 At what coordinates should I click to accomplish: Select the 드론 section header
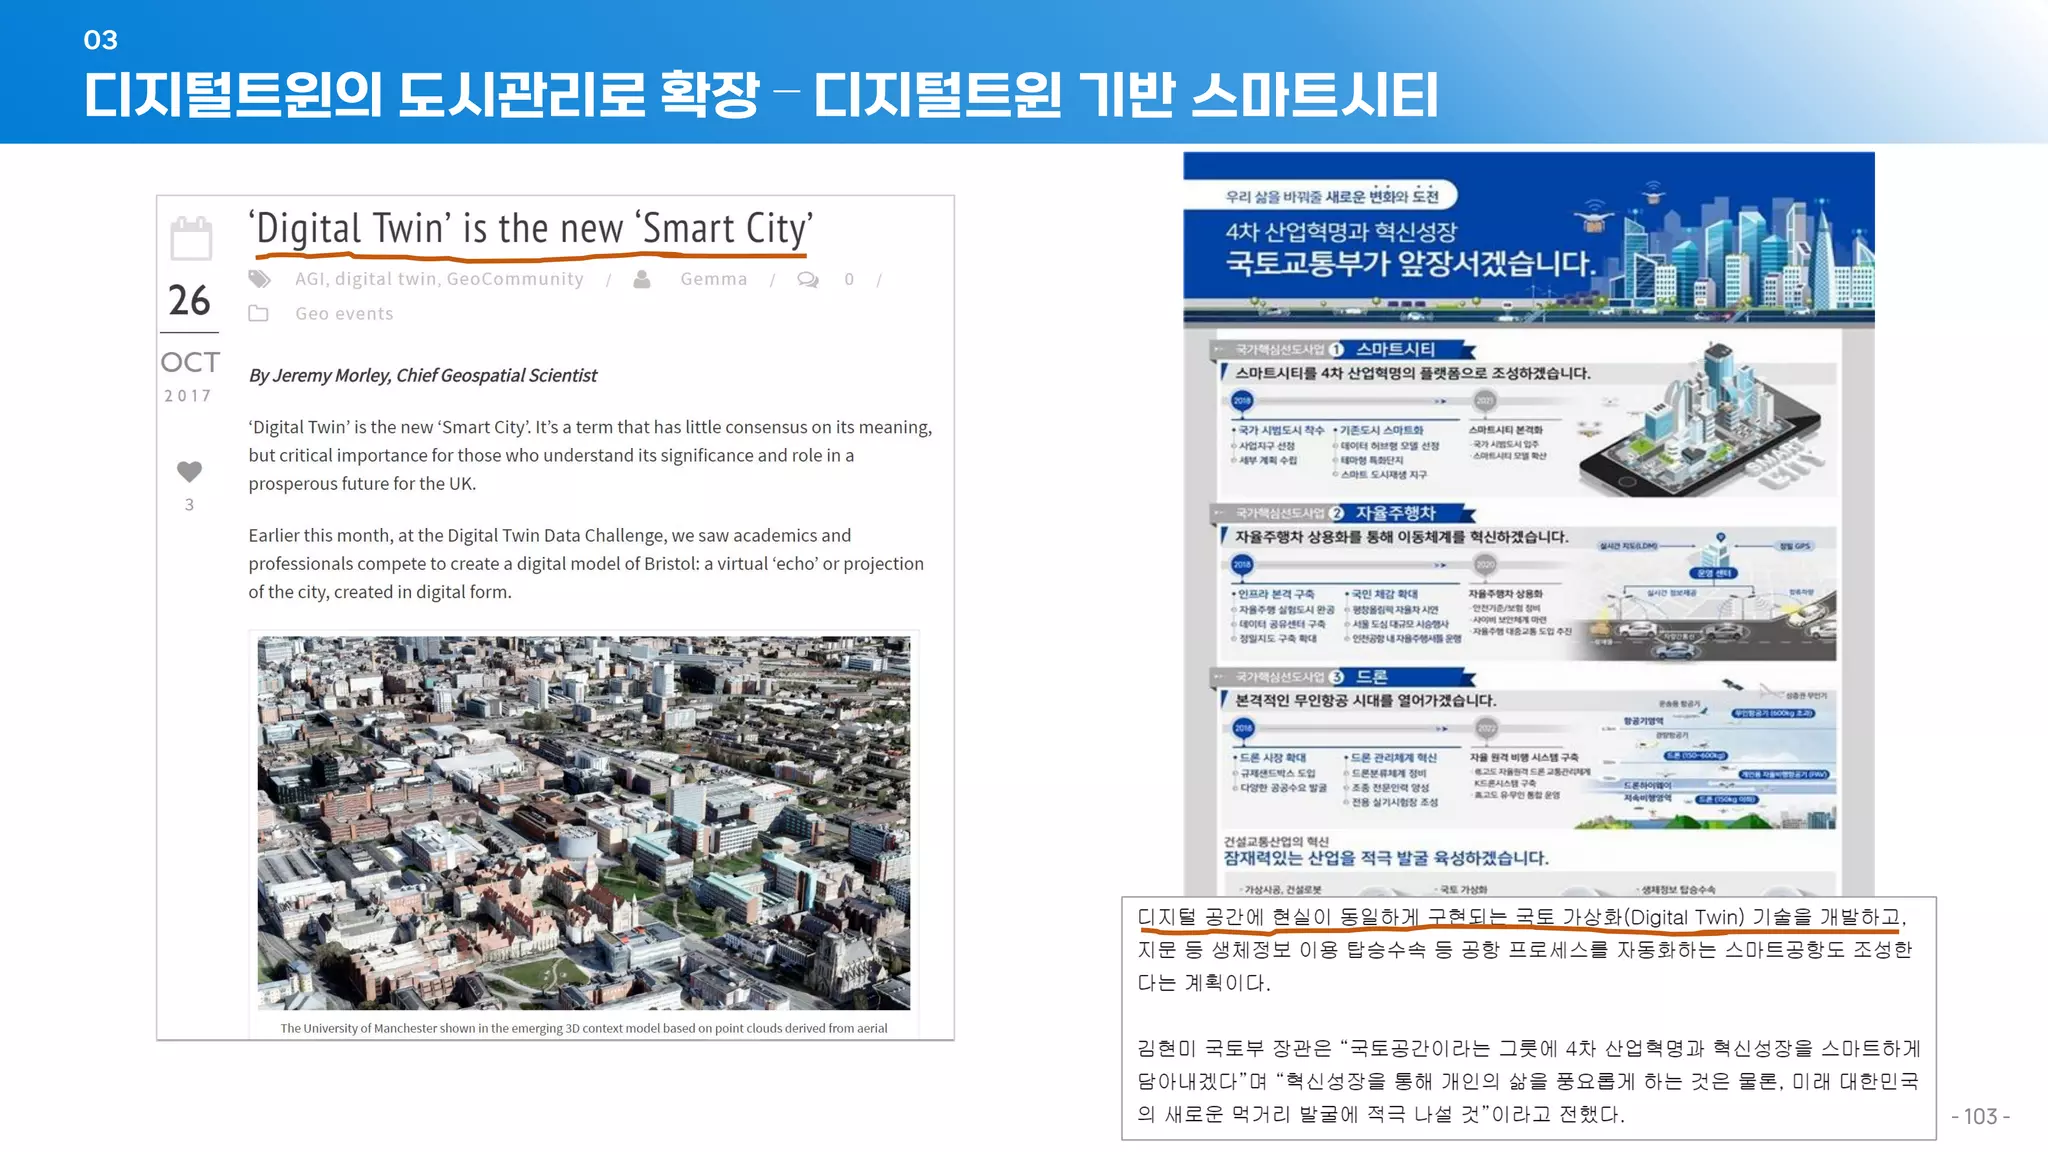pyautogui.click(x=1372, y=677)
